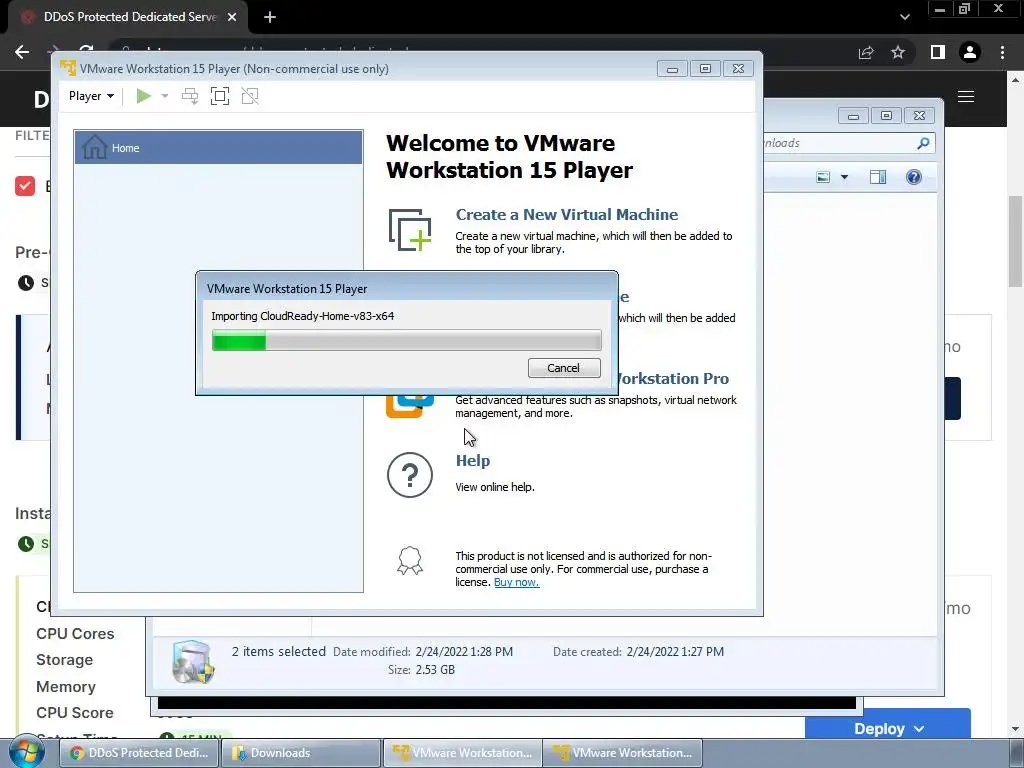Click Create a New Virtual Machine link

tap(567, 214)
